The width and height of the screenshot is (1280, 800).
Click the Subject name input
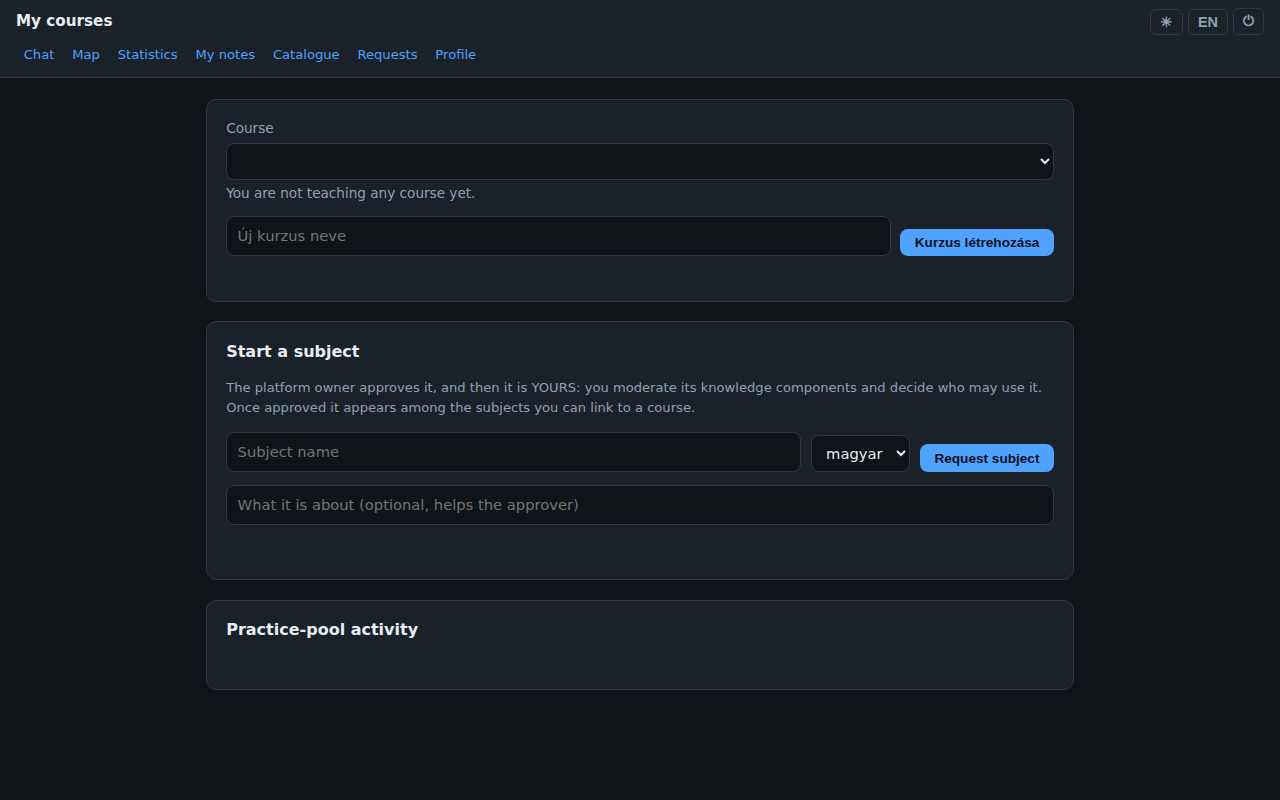pos(513,452)
